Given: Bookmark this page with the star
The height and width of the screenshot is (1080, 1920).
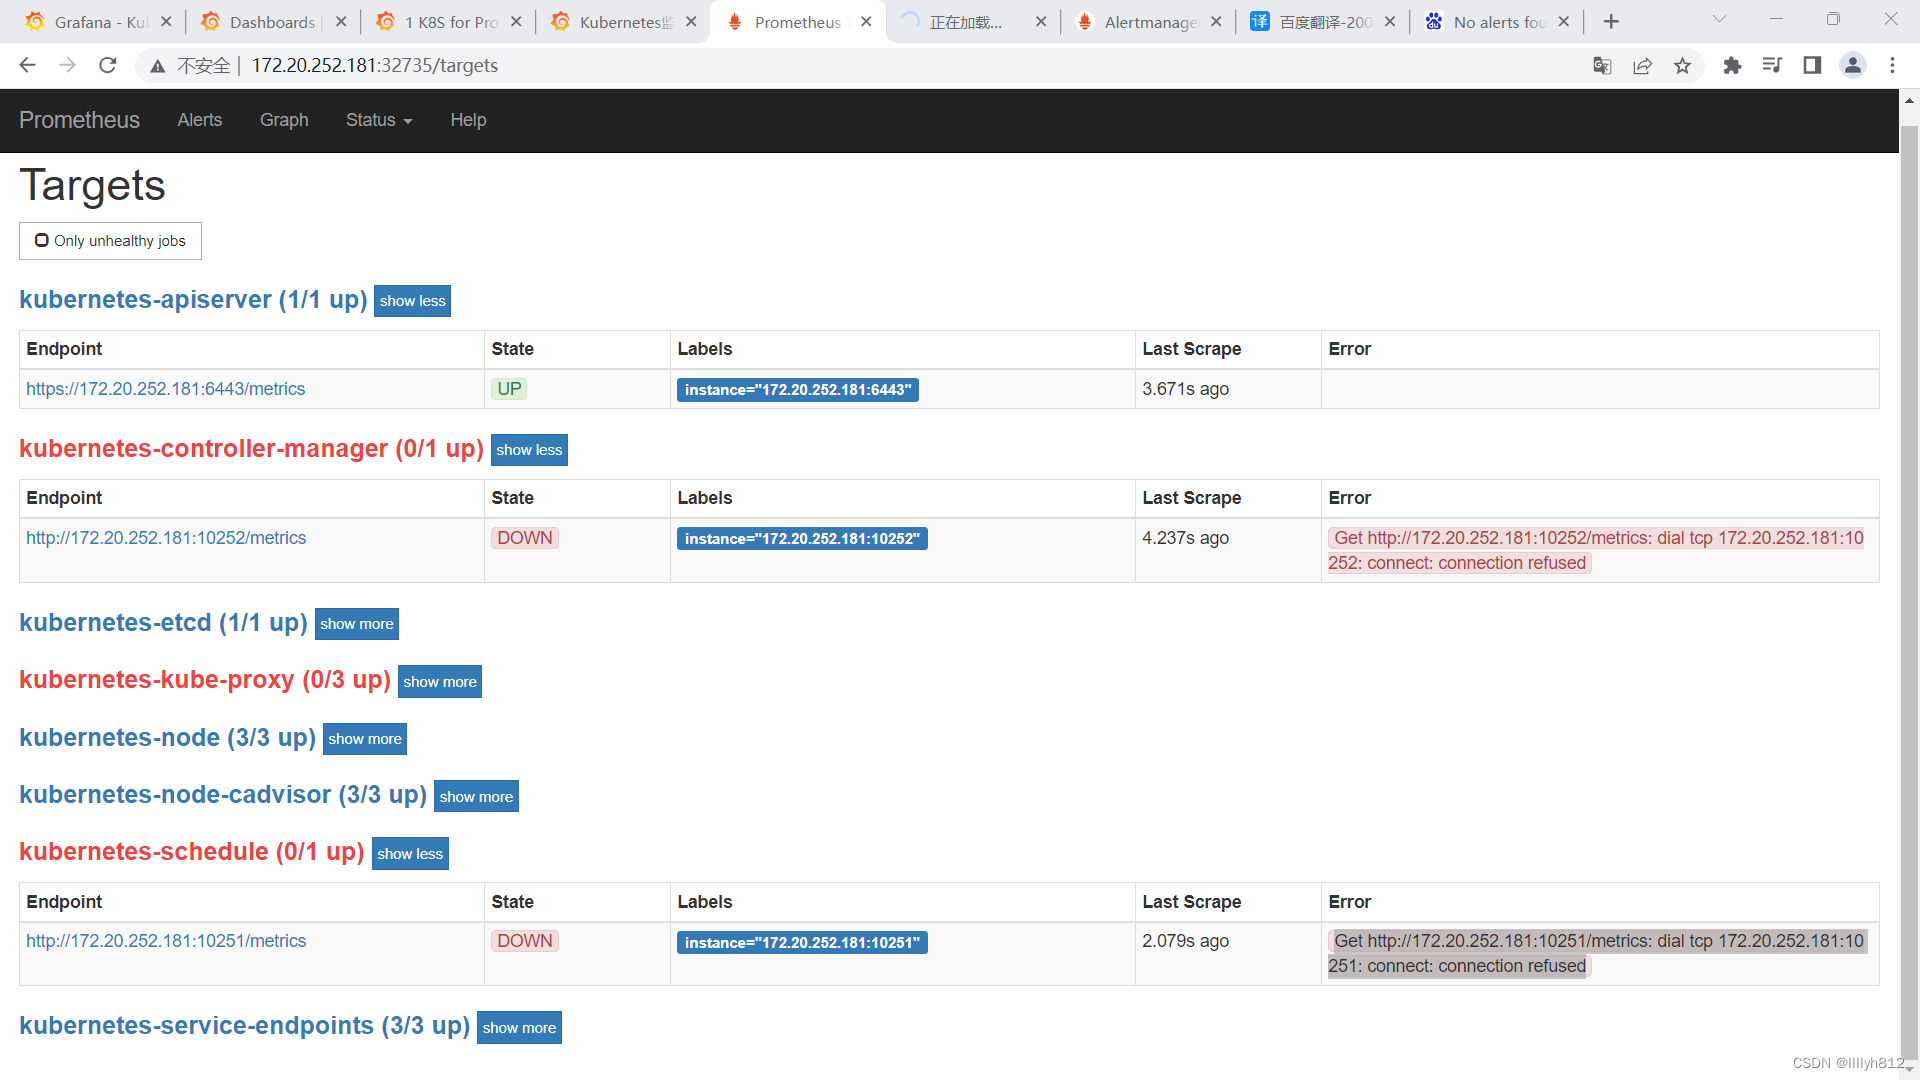Looking at the screenshot, I should tap(1682, 65).
